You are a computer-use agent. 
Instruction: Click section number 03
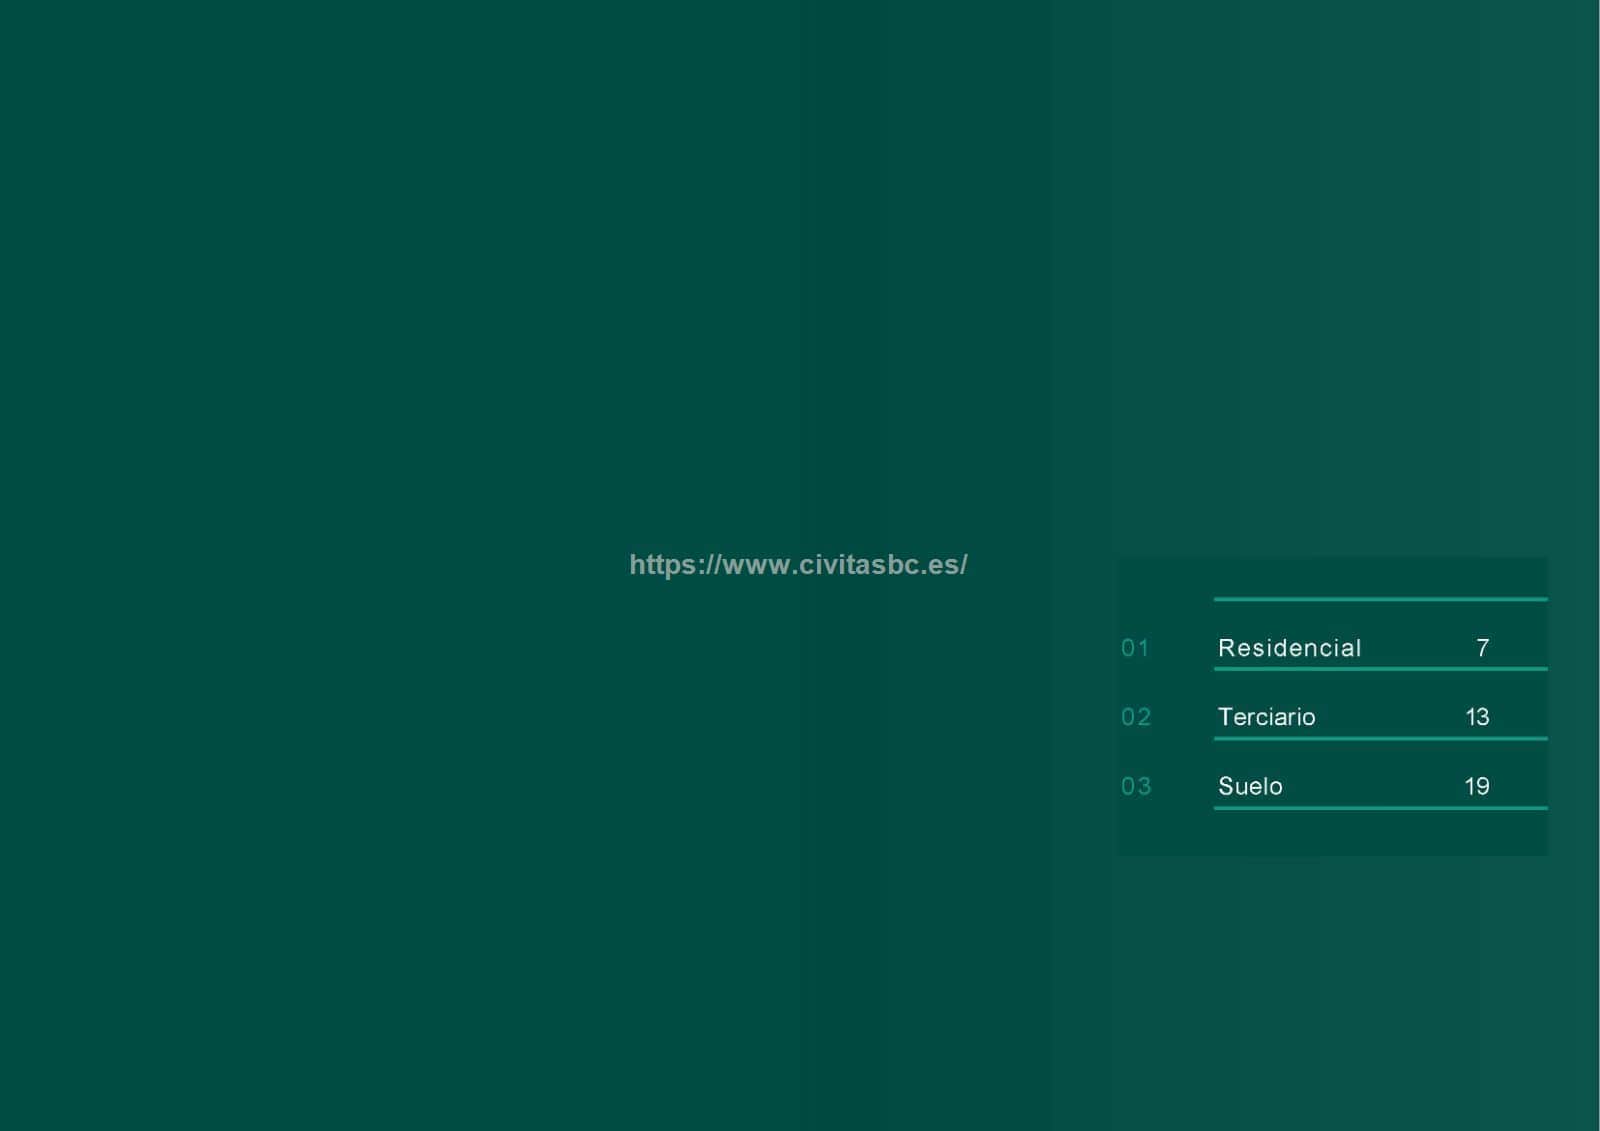[1136, 786]
